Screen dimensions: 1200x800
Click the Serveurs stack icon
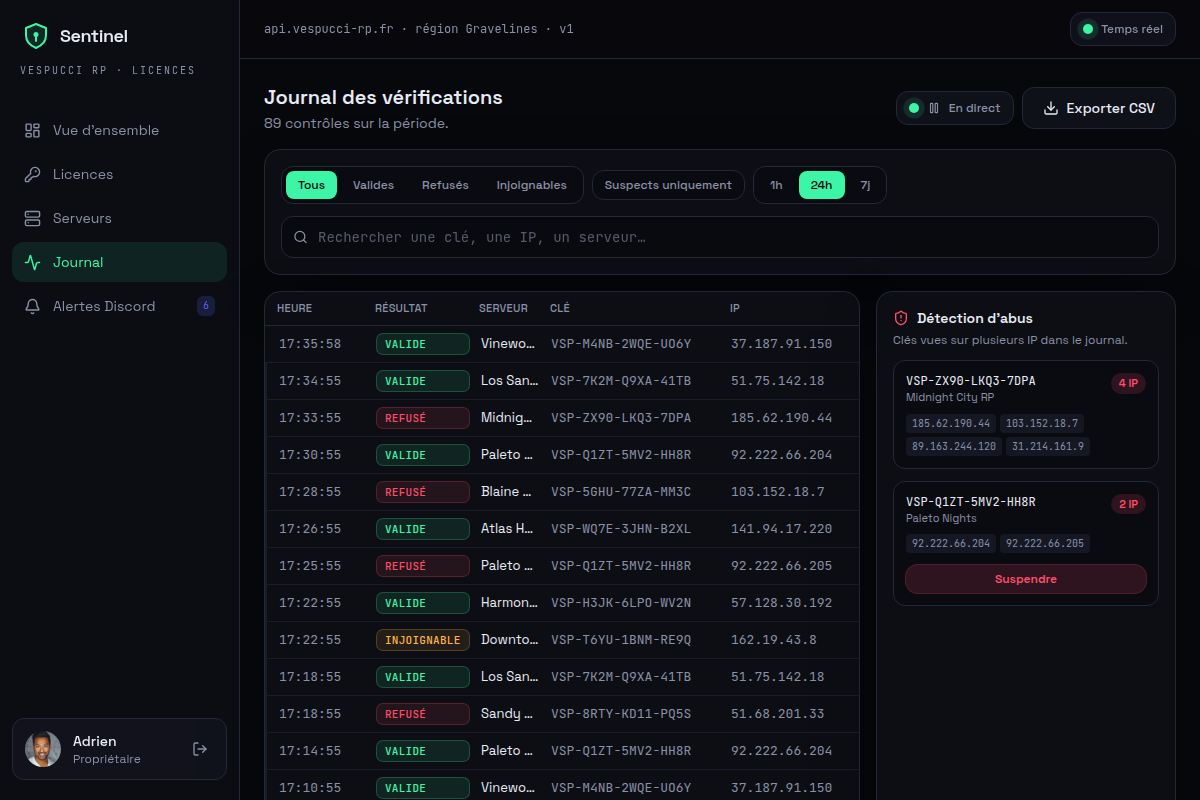pyautogui.click(x=32, y=218)
